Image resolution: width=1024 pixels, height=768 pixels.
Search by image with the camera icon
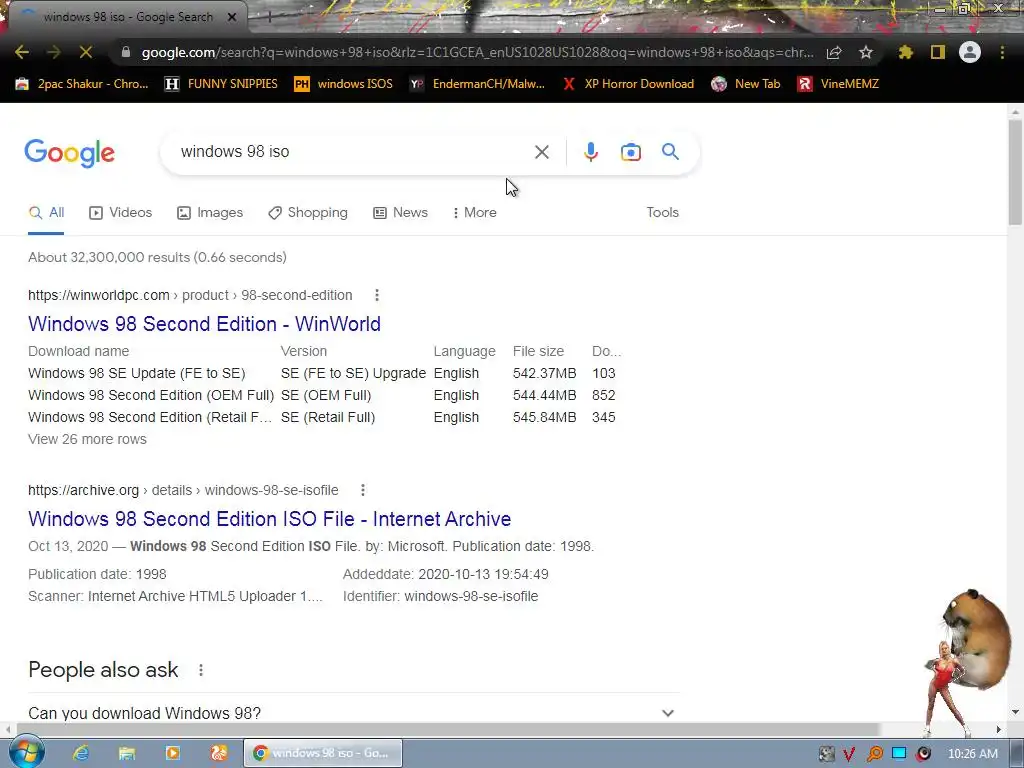click(631, 152)
